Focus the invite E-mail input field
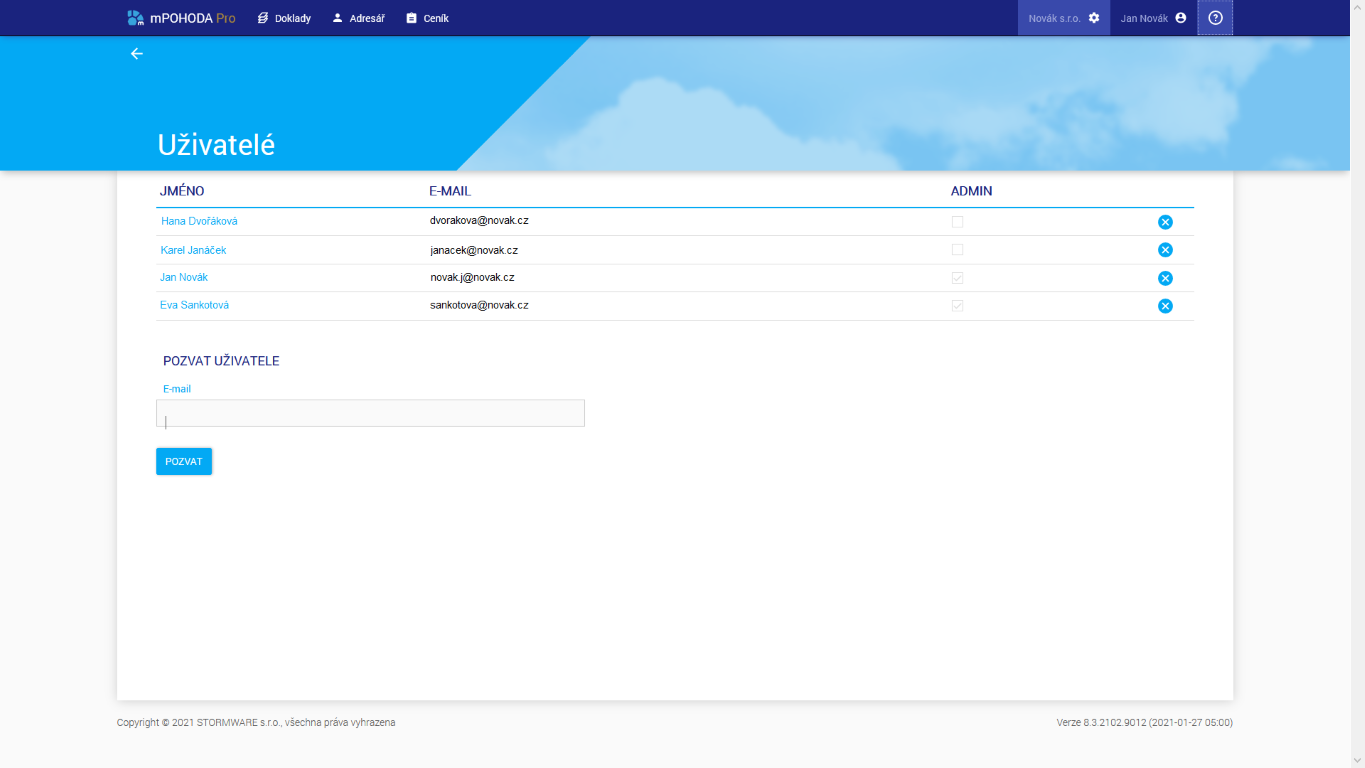Image resolution: width=1365 pixels, height=768 pixels. point(370,413)
